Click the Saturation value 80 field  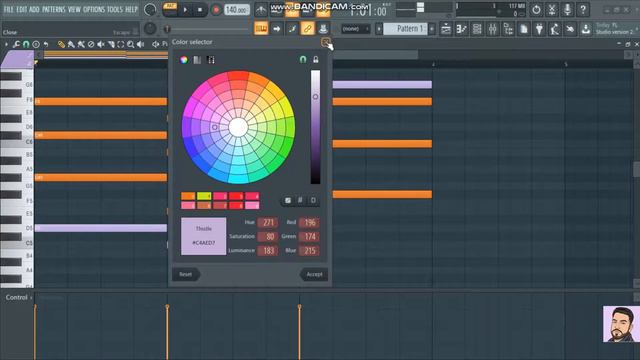[x=268, y=236]
